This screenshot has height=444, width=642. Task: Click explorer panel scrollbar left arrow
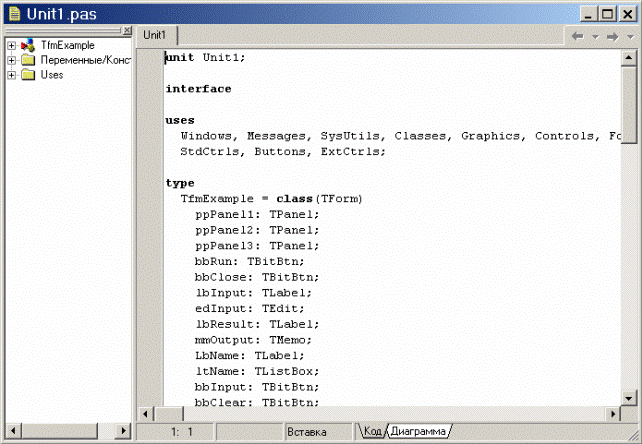(x=14, y=431)
